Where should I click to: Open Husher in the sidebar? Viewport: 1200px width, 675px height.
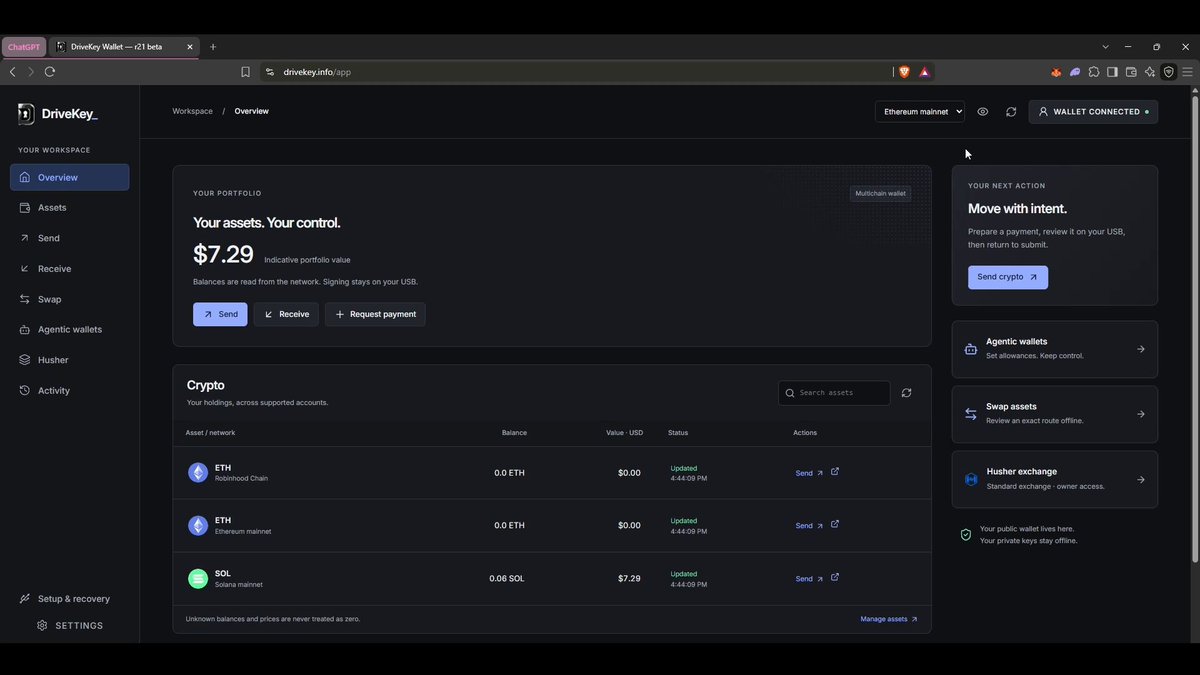point(70,360)
